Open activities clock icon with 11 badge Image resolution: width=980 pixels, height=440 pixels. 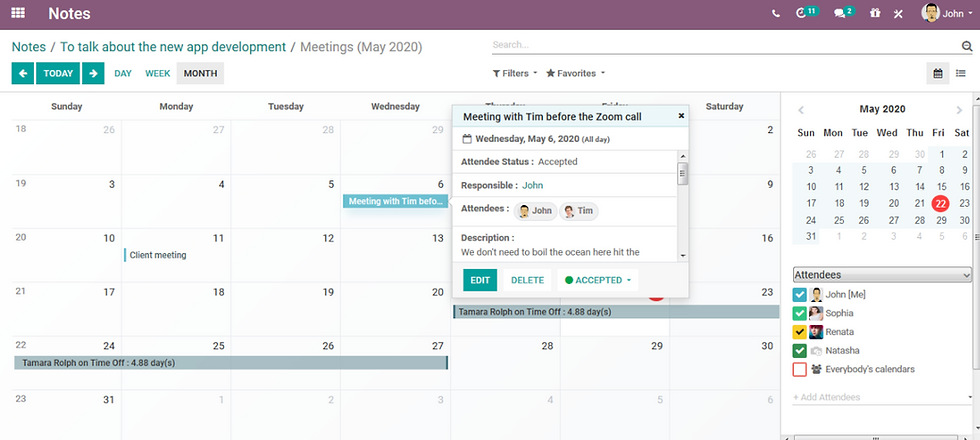pyautogui.click(x=807, y=12)
